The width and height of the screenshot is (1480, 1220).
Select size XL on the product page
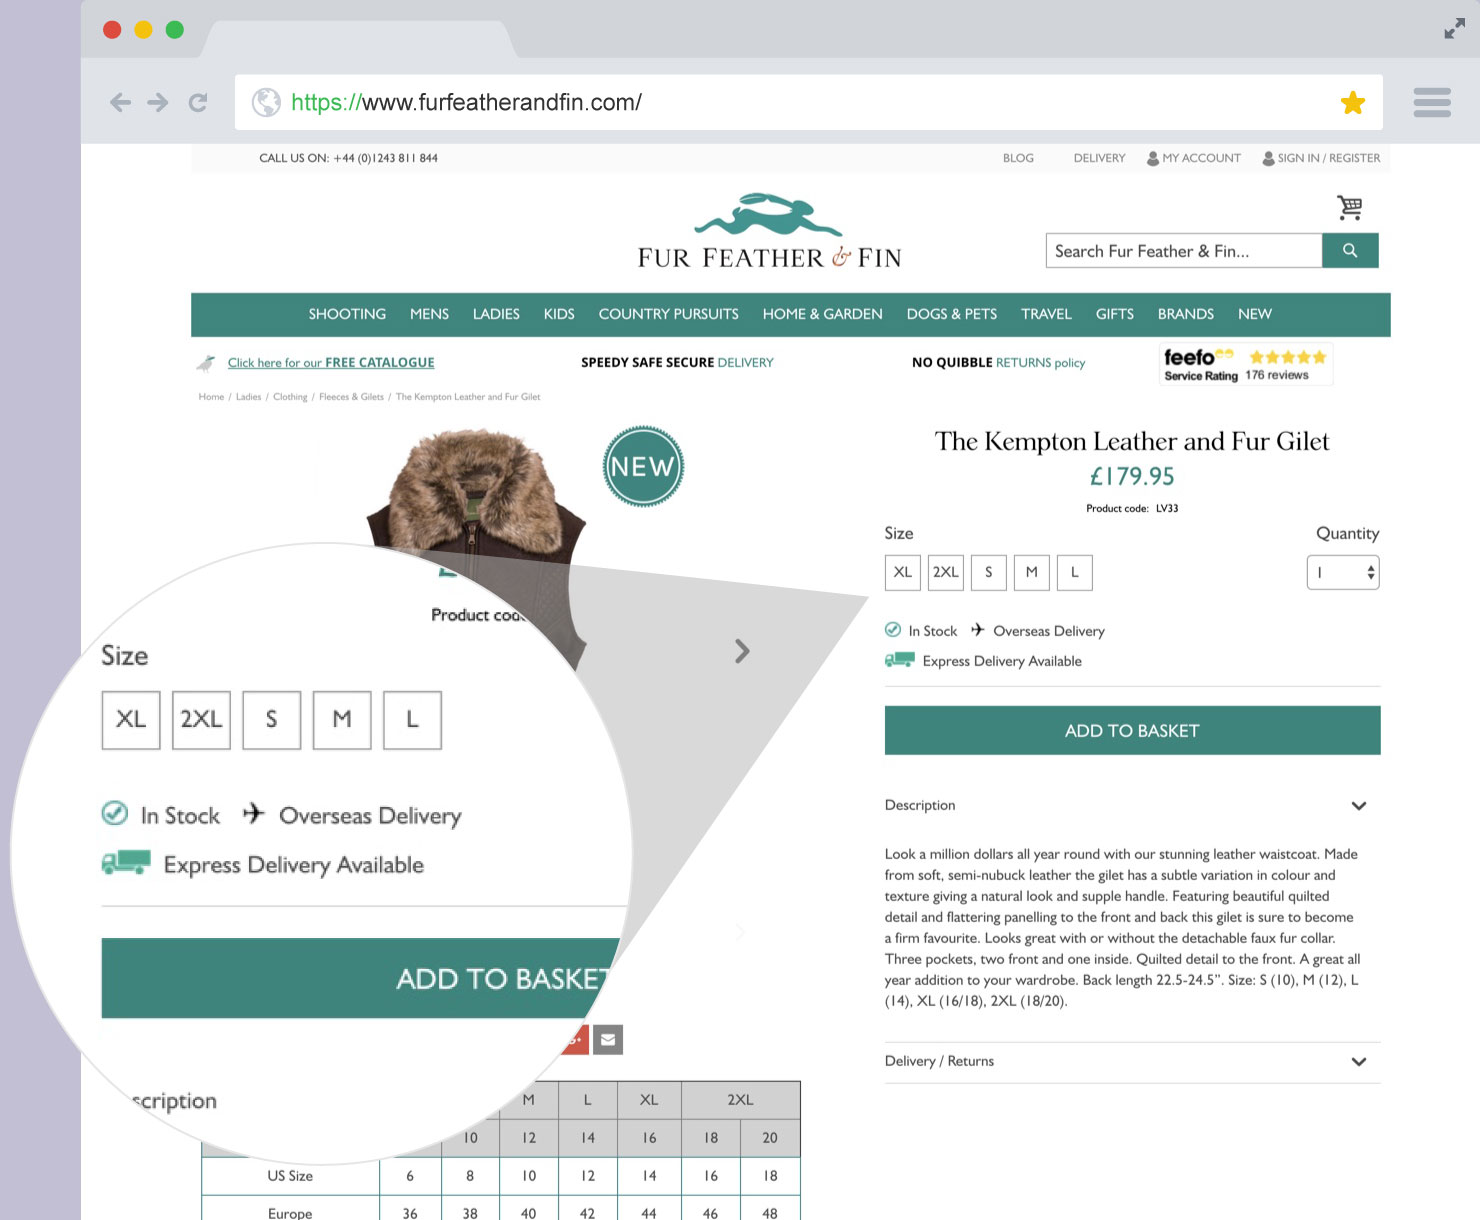903,572
